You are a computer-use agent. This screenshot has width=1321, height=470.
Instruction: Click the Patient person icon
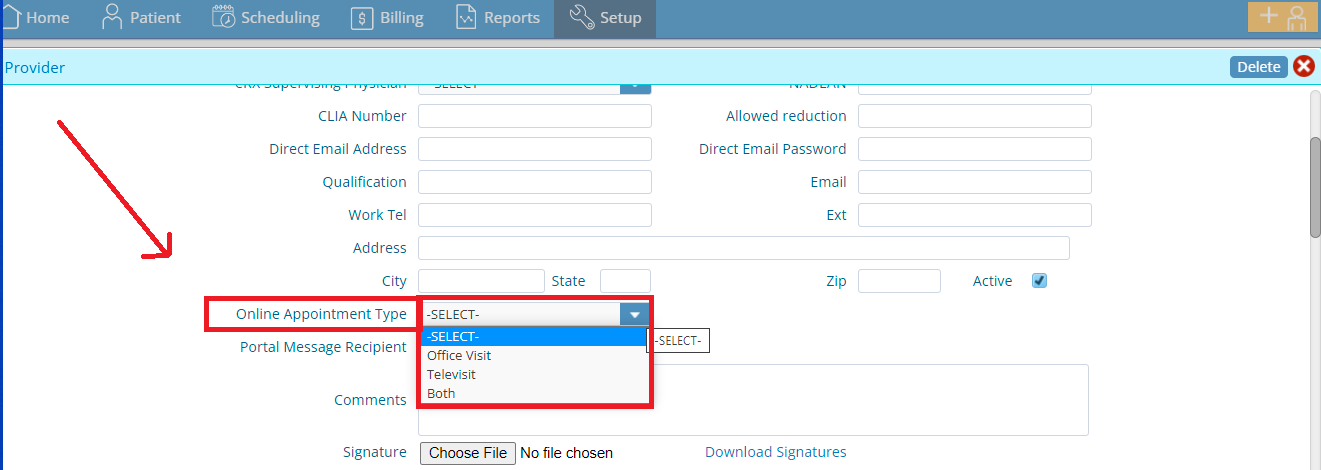coord(112,17)
